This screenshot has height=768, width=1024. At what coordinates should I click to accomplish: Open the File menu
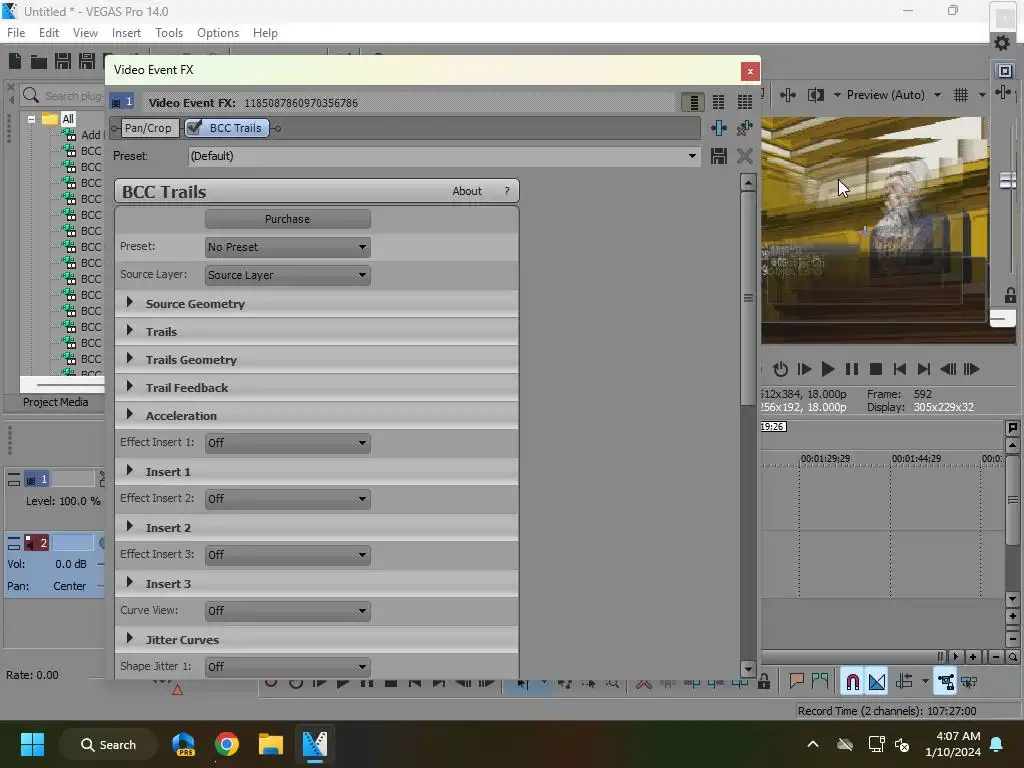pyautogui.click(x=16, y=33)
